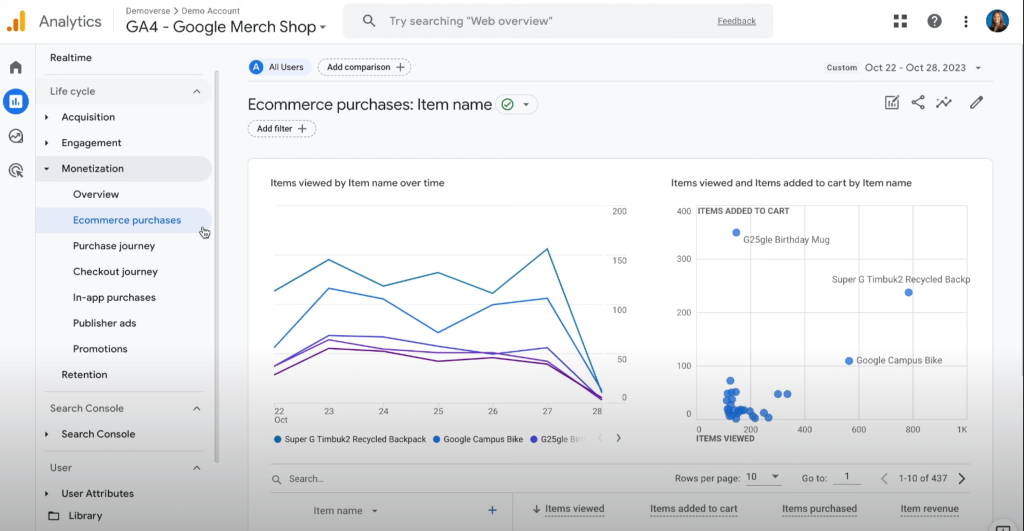Sort by the Items added to cart column
The width and height of the screenshot is (1024, 531).
tap(694, 509)
